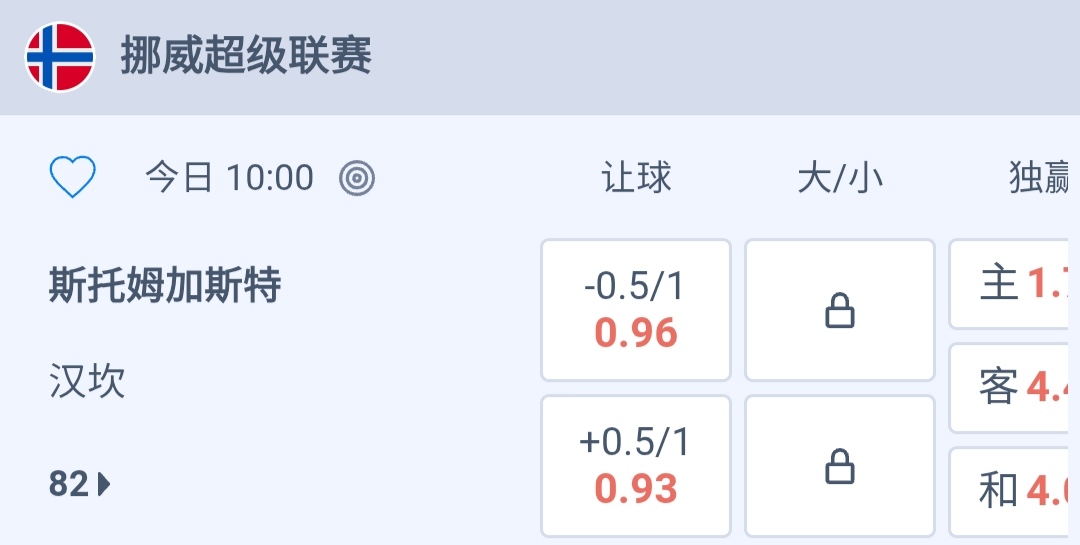The height and width of the screenshot is (545, 1080).
Task: Open team 汉坎 match details
Action: 88,382
